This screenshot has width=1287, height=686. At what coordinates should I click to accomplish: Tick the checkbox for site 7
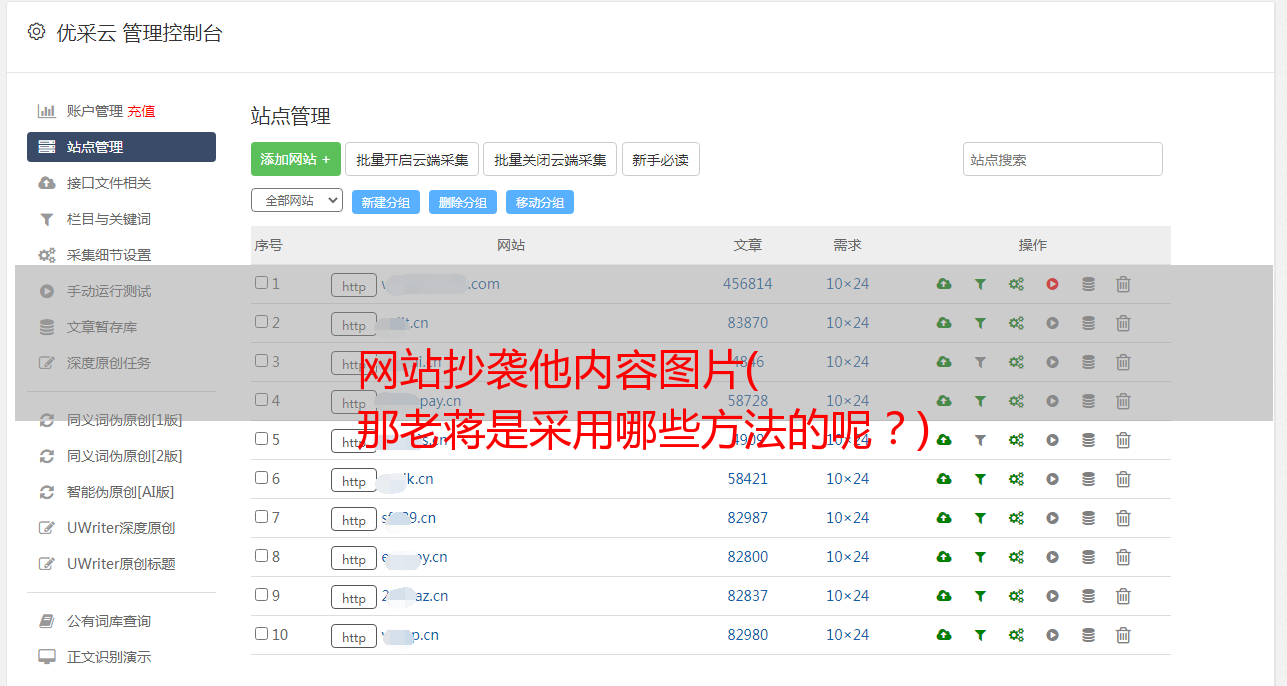tap(261, 517)
